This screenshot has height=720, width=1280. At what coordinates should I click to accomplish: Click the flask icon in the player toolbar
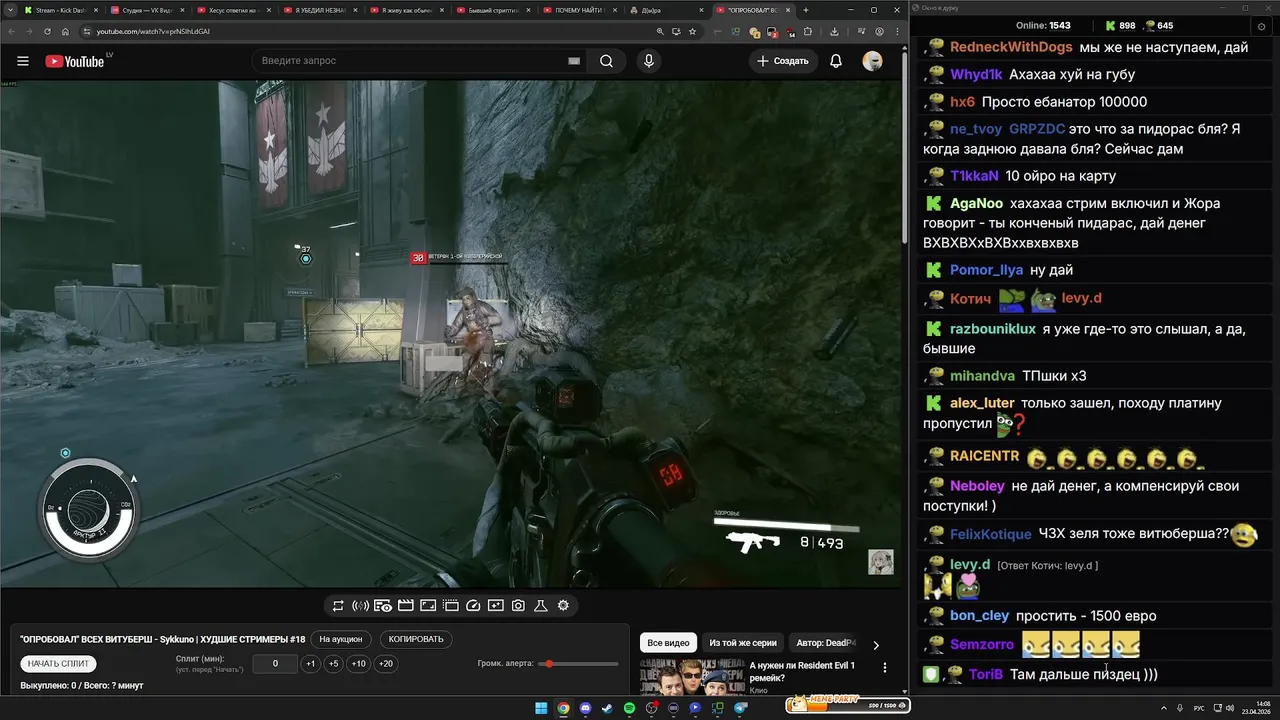click(541, 606)
